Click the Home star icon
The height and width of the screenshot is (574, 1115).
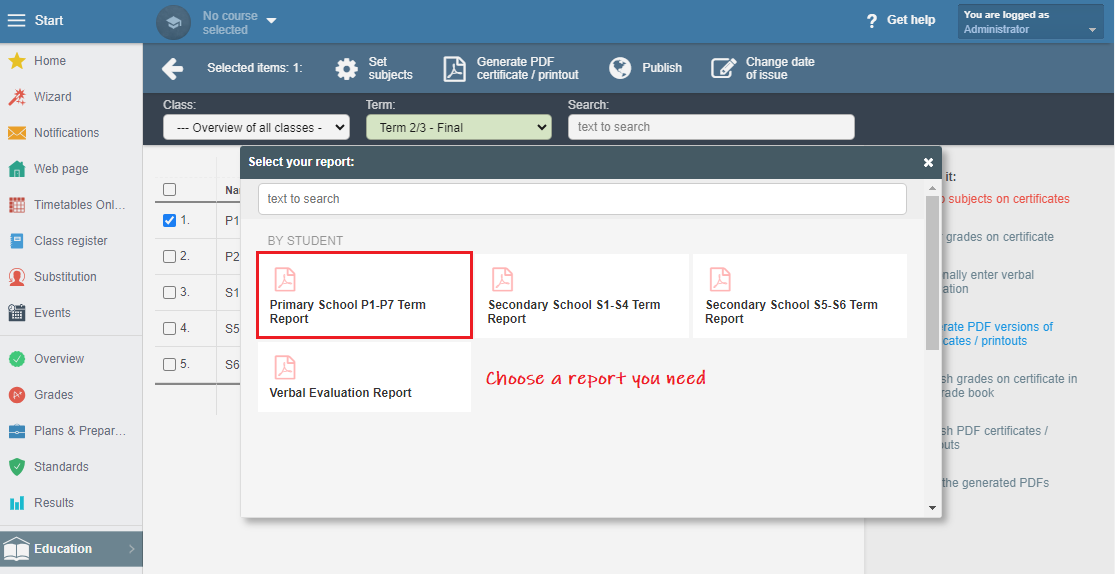[17, 60]
